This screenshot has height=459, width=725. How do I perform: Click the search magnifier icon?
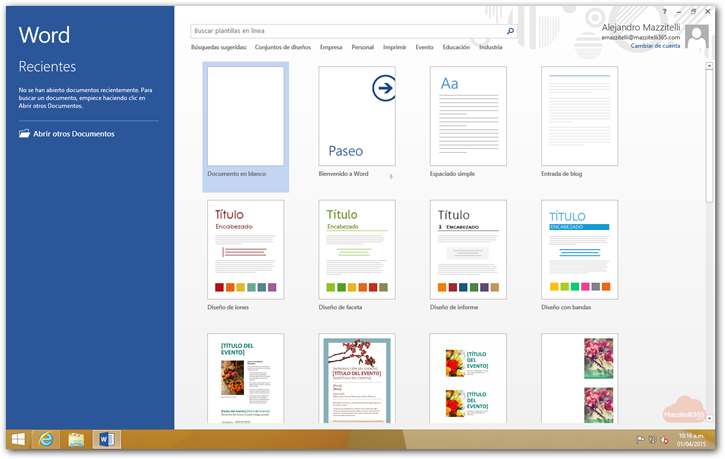510,32
